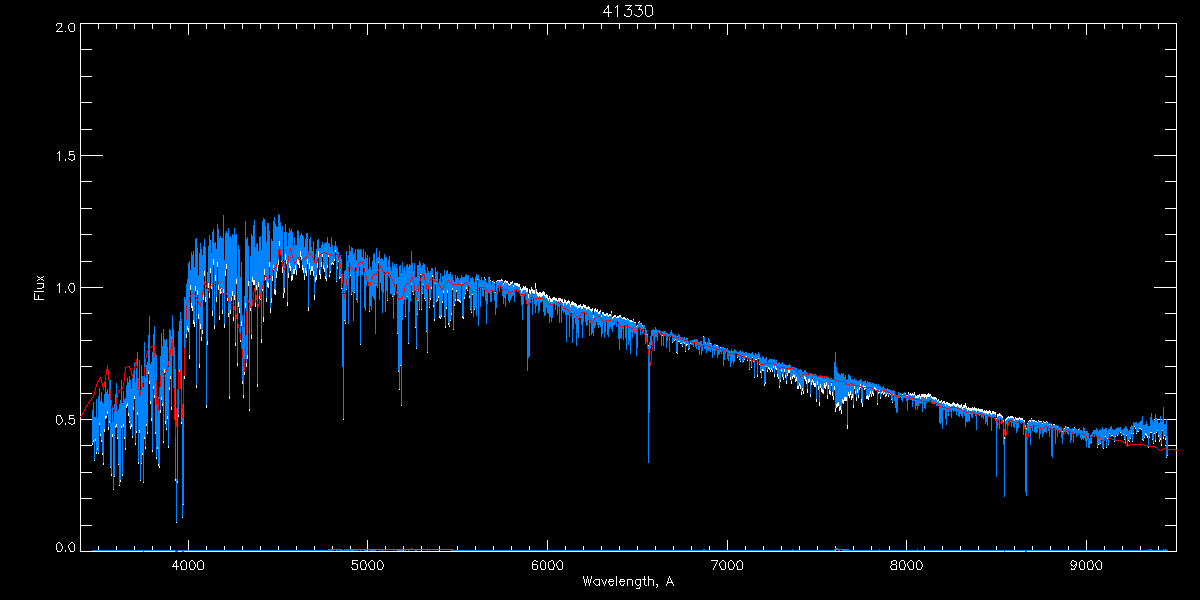Select the 5000 x-axis tick label
This screenshot has height=600, width=1200.
tap(368, 565)
